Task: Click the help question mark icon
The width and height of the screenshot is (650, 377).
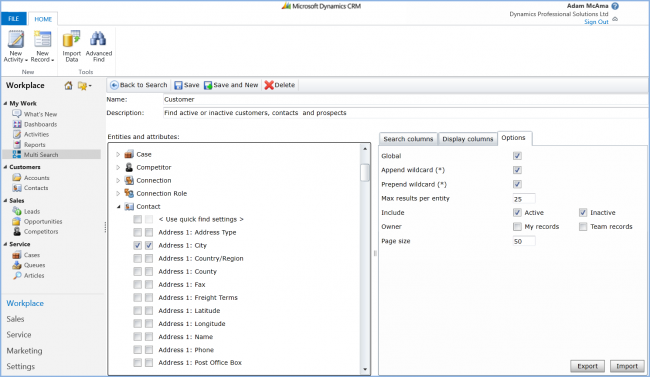Action: pos(615,6)
